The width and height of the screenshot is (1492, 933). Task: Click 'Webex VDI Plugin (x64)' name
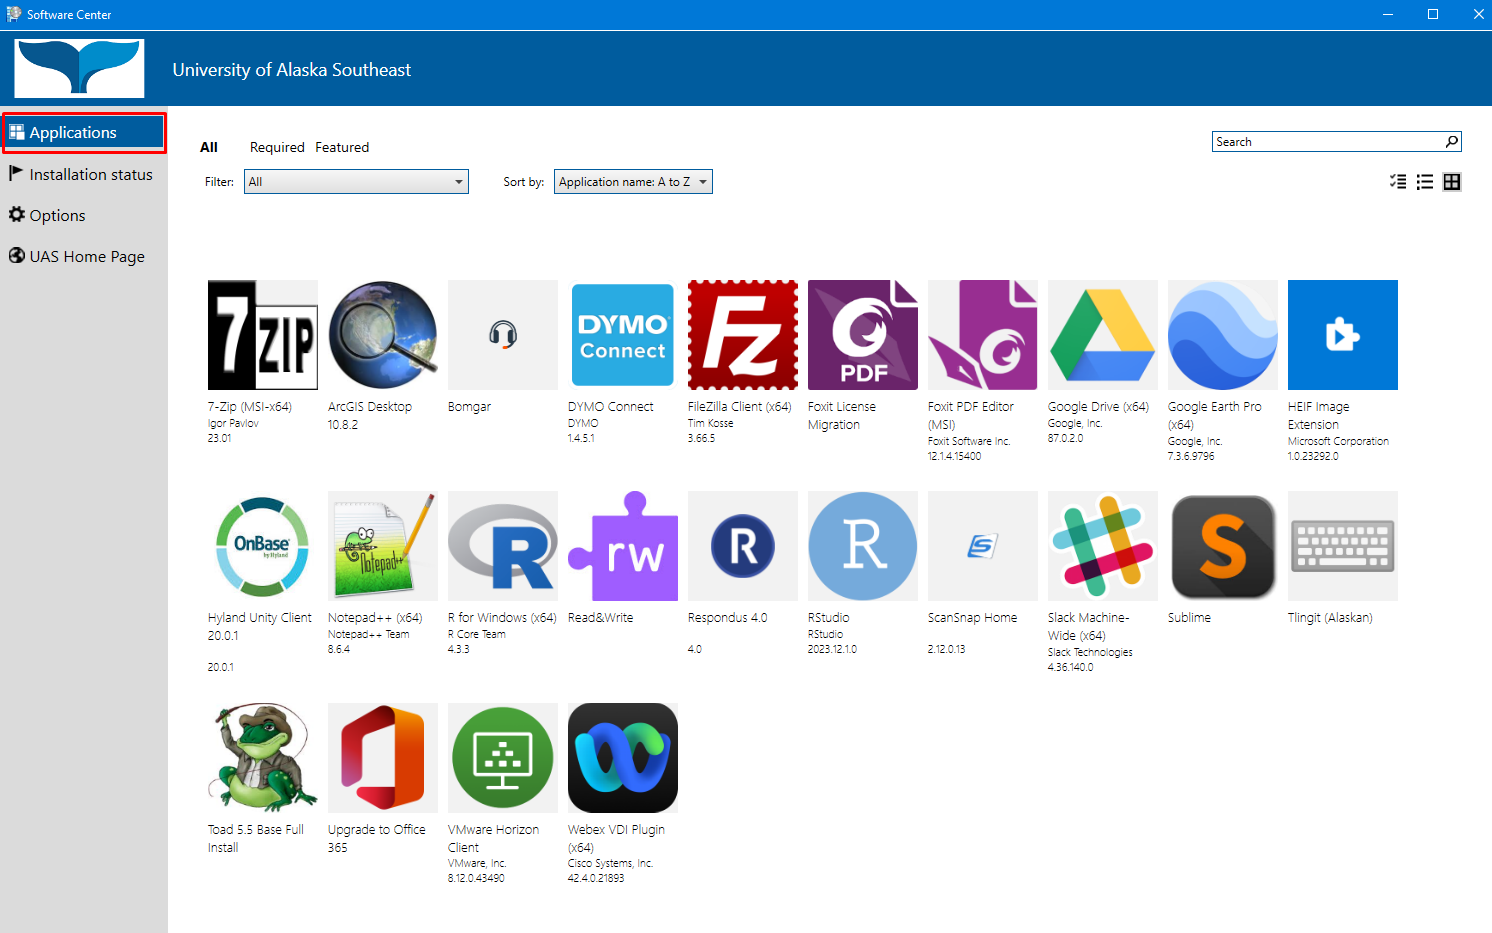(616, 838)
